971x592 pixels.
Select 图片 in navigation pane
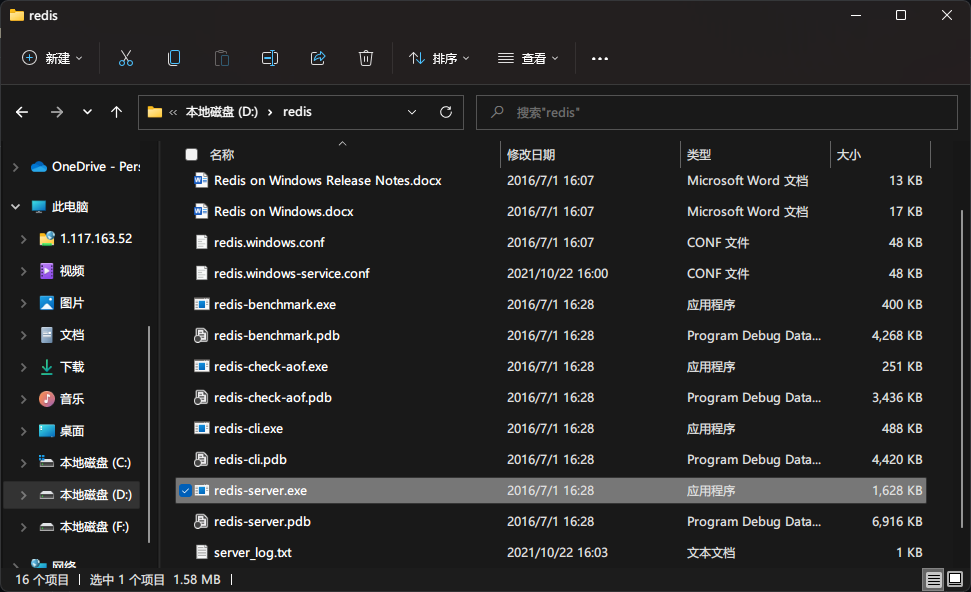pos(72,303)
